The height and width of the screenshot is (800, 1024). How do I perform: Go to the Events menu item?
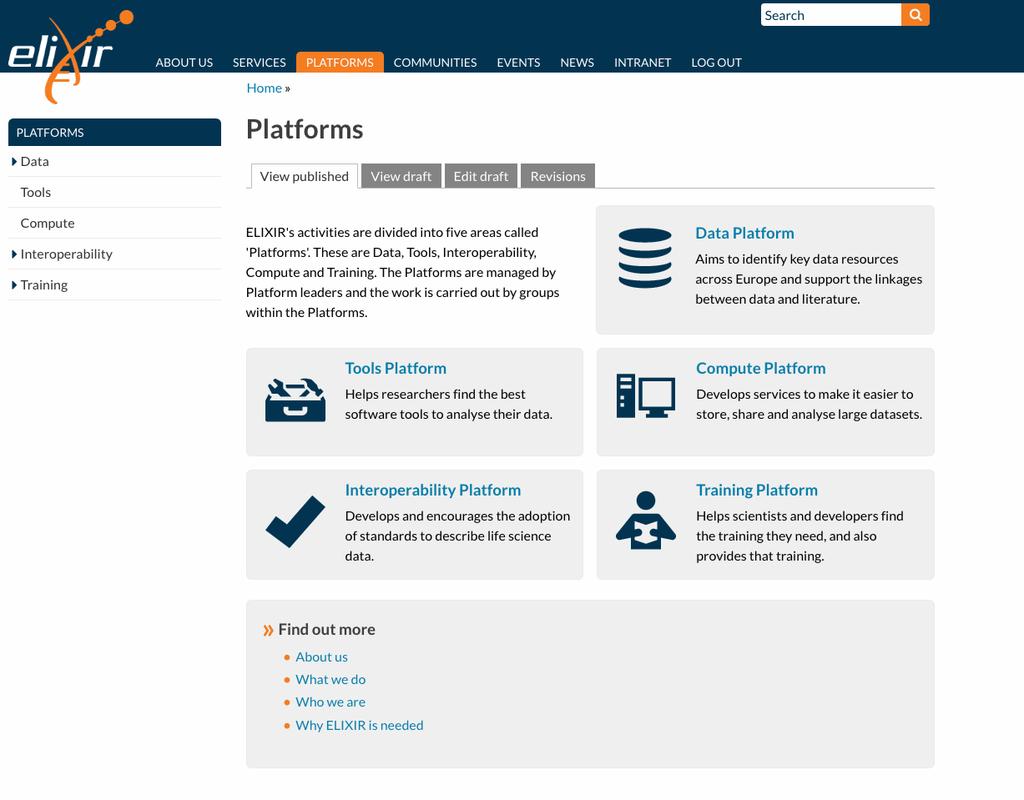tap(519, 63)
